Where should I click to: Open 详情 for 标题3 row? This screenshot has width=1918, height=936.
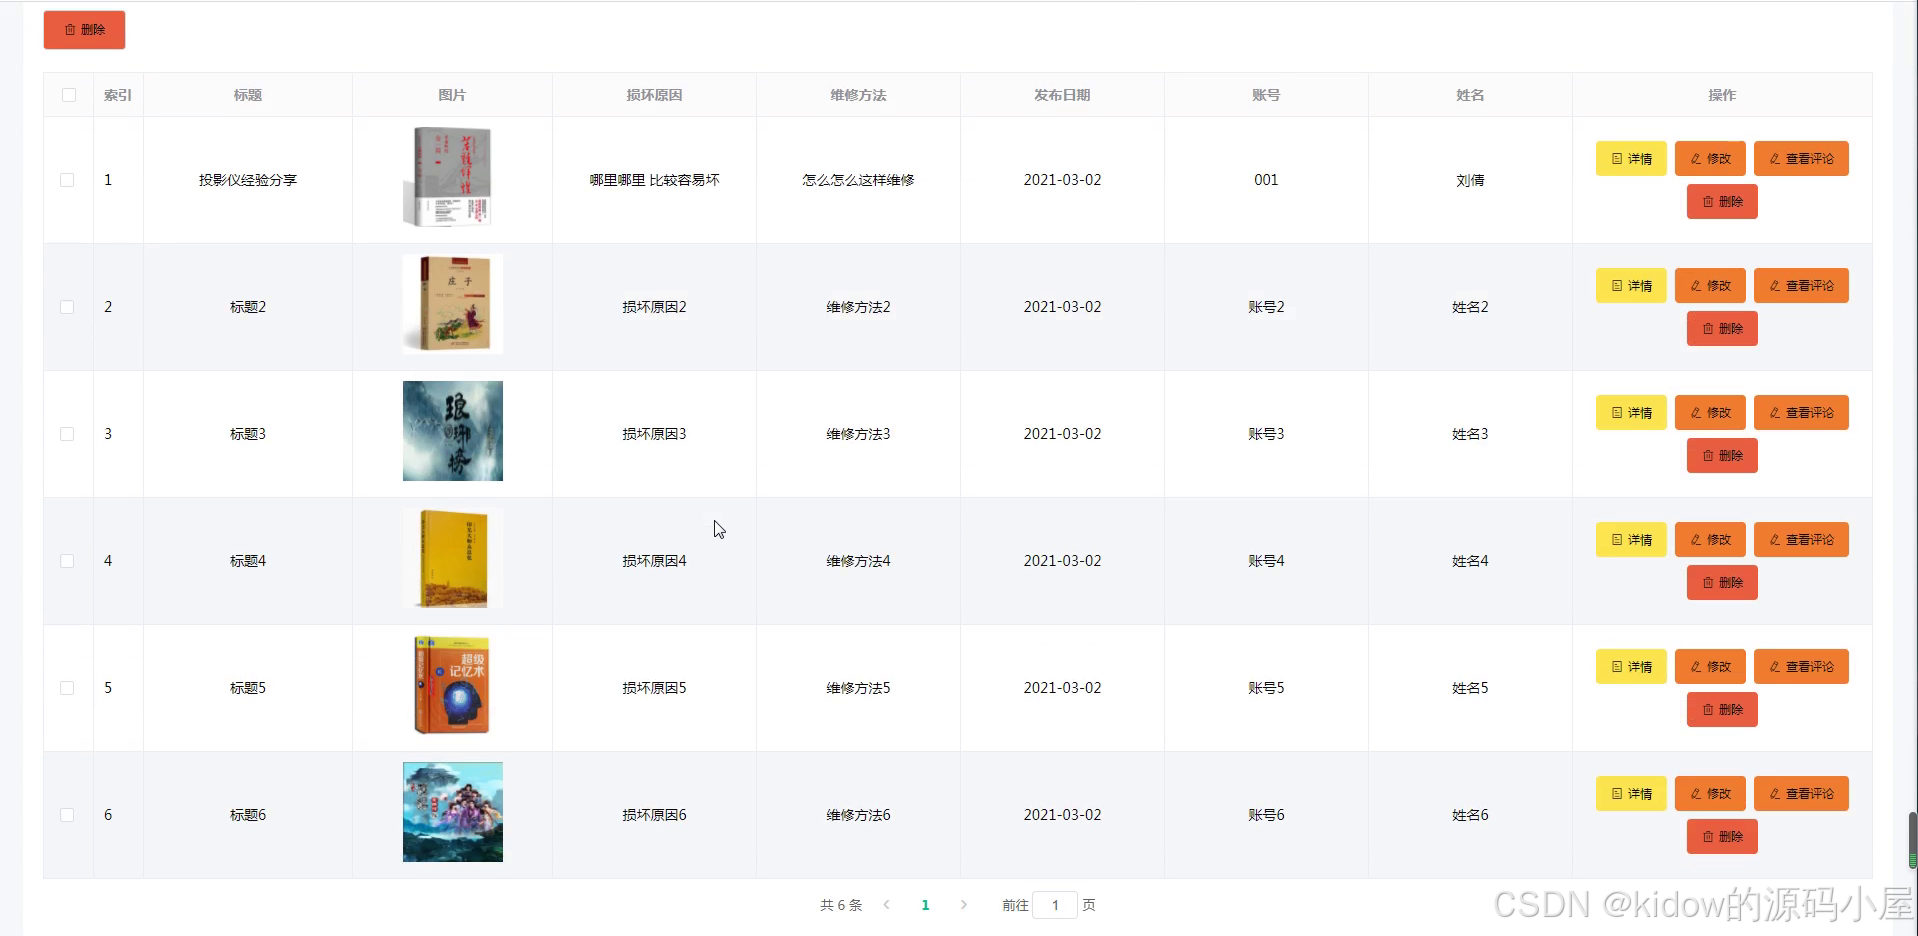[1631, 412]
